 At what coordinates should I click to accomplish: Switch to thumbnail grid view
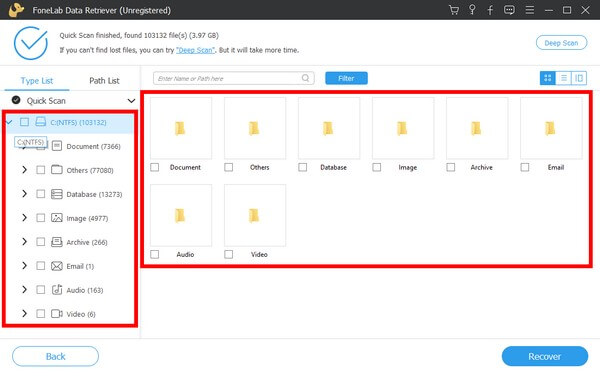pos(548,78)
